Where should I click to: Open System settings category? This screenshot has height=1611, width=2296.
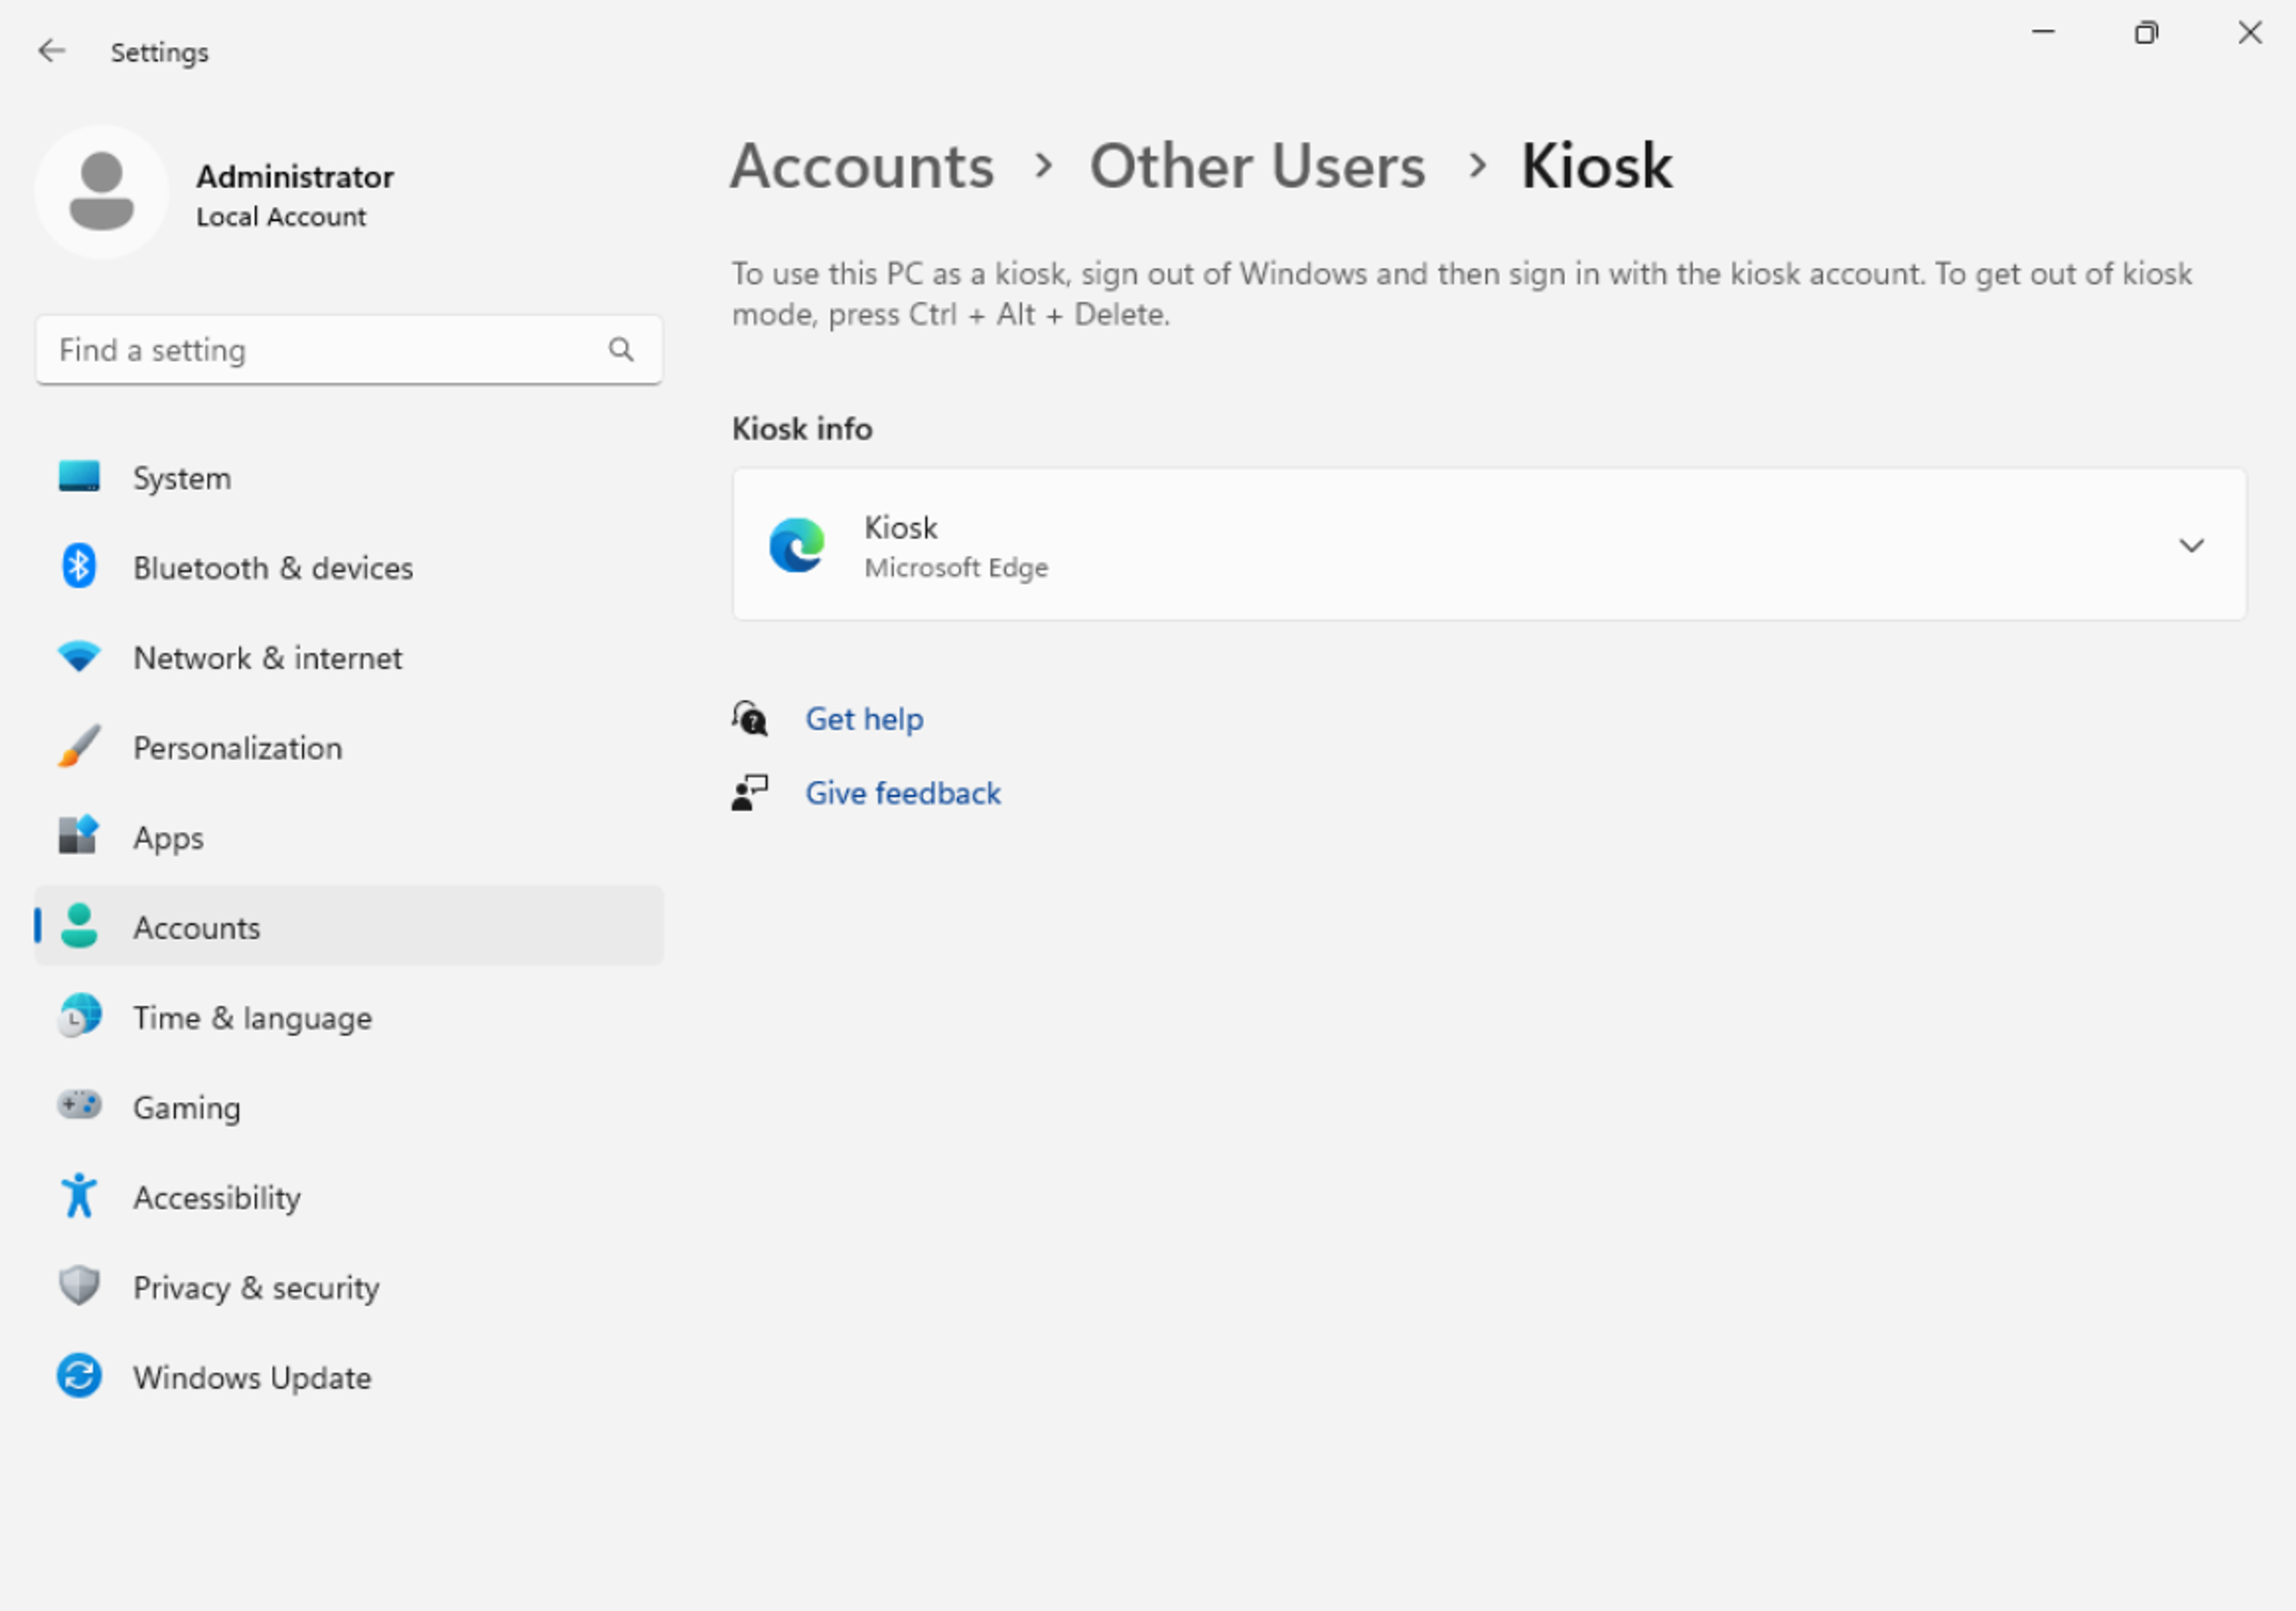[349, 477]
